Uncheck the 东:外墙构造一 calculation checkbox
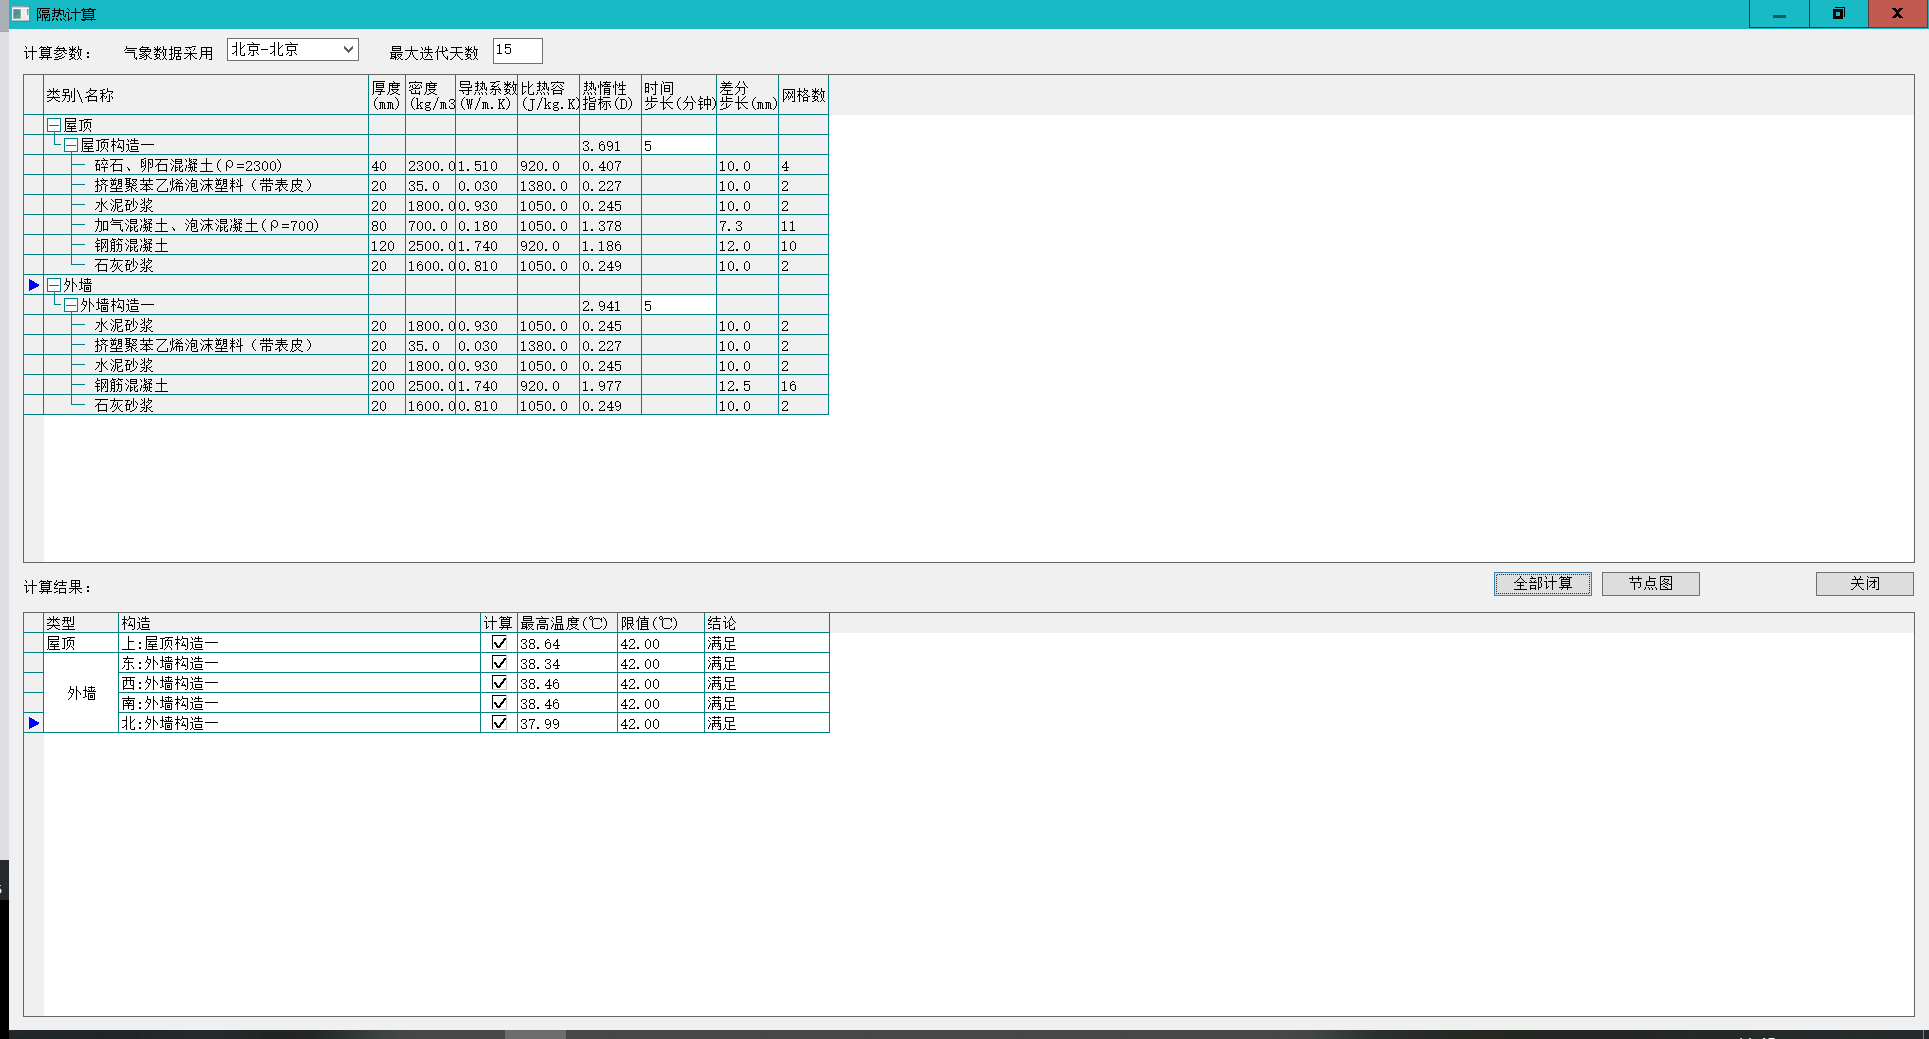Screen dimensions: 1929x1039 [x=499, y=663]
